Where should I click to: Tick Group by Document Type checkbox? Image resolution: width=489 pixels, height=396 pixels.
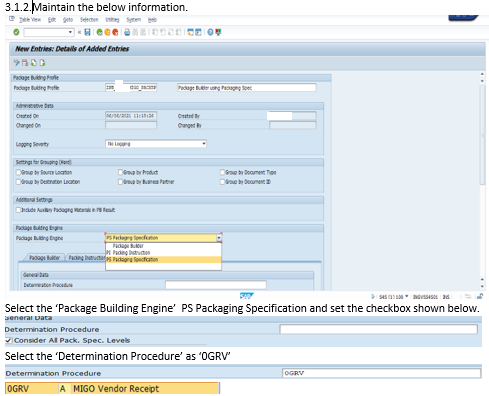pos(223,172)
